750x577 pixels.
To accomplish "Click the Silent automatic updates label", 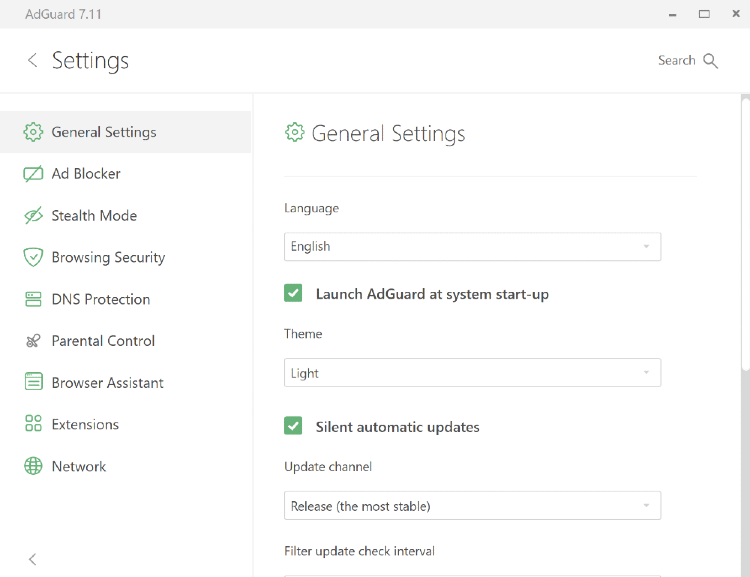I will pyautogui.click(x=397, y=427).
